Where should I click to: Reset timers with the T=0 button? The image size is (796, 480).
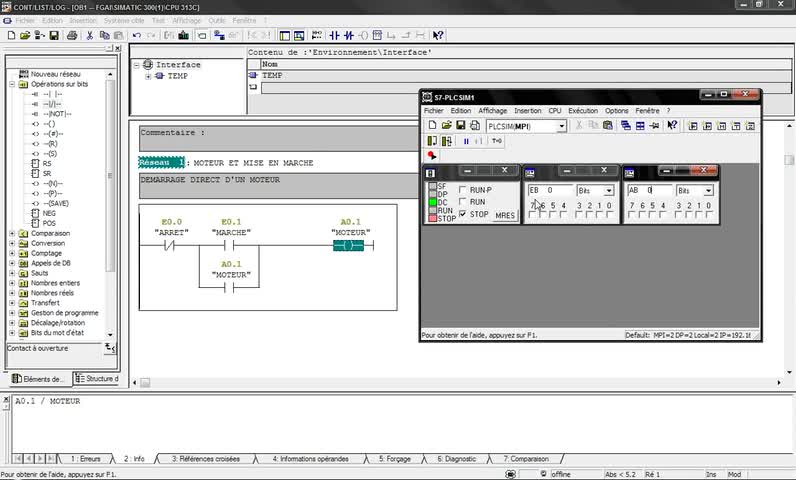click(x=497, y=141)
